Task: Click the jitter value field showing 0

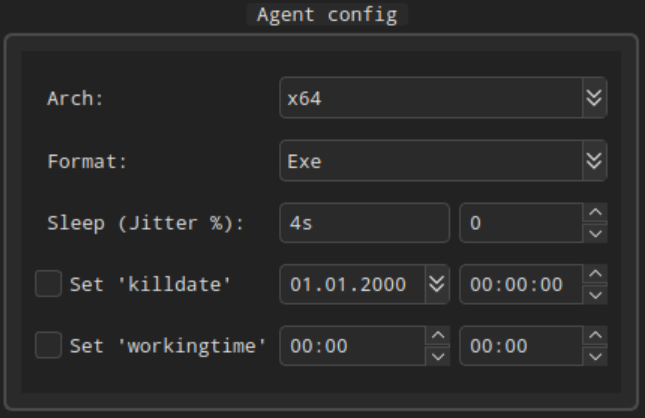Action: (x=522, y=223)
